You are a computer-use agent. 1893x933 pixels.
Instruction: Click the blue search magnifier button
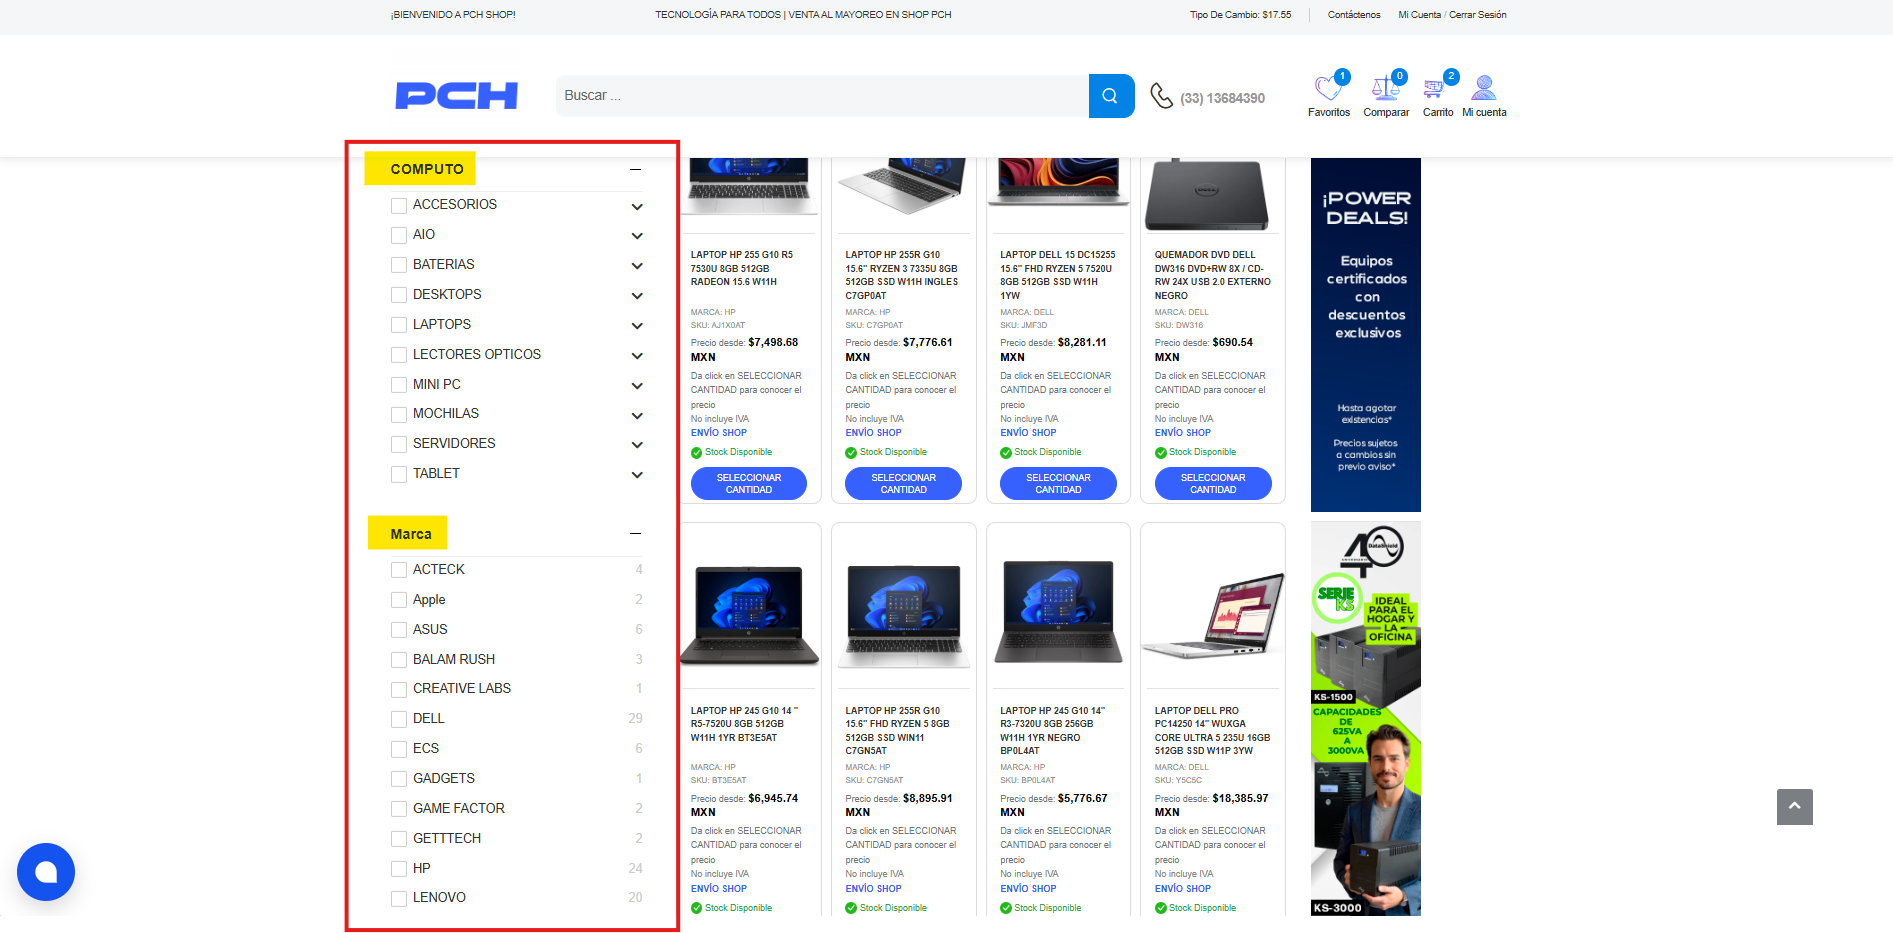(x=1110, y=96)
